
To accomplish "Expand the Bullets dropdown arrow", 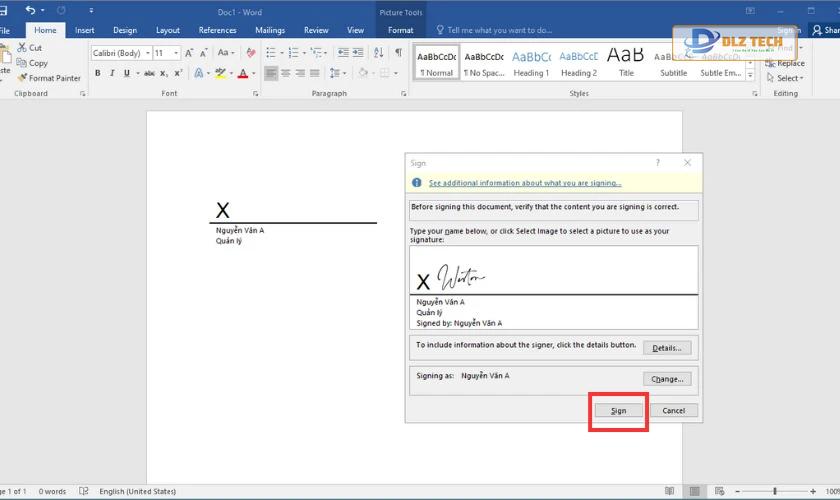I will click(282, 53).
